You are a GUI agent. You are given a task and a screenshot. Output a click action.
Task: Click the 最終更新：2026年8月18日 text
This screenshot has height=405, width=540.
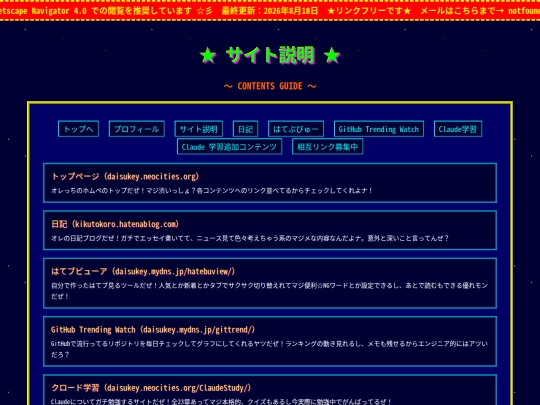point(270,11)
